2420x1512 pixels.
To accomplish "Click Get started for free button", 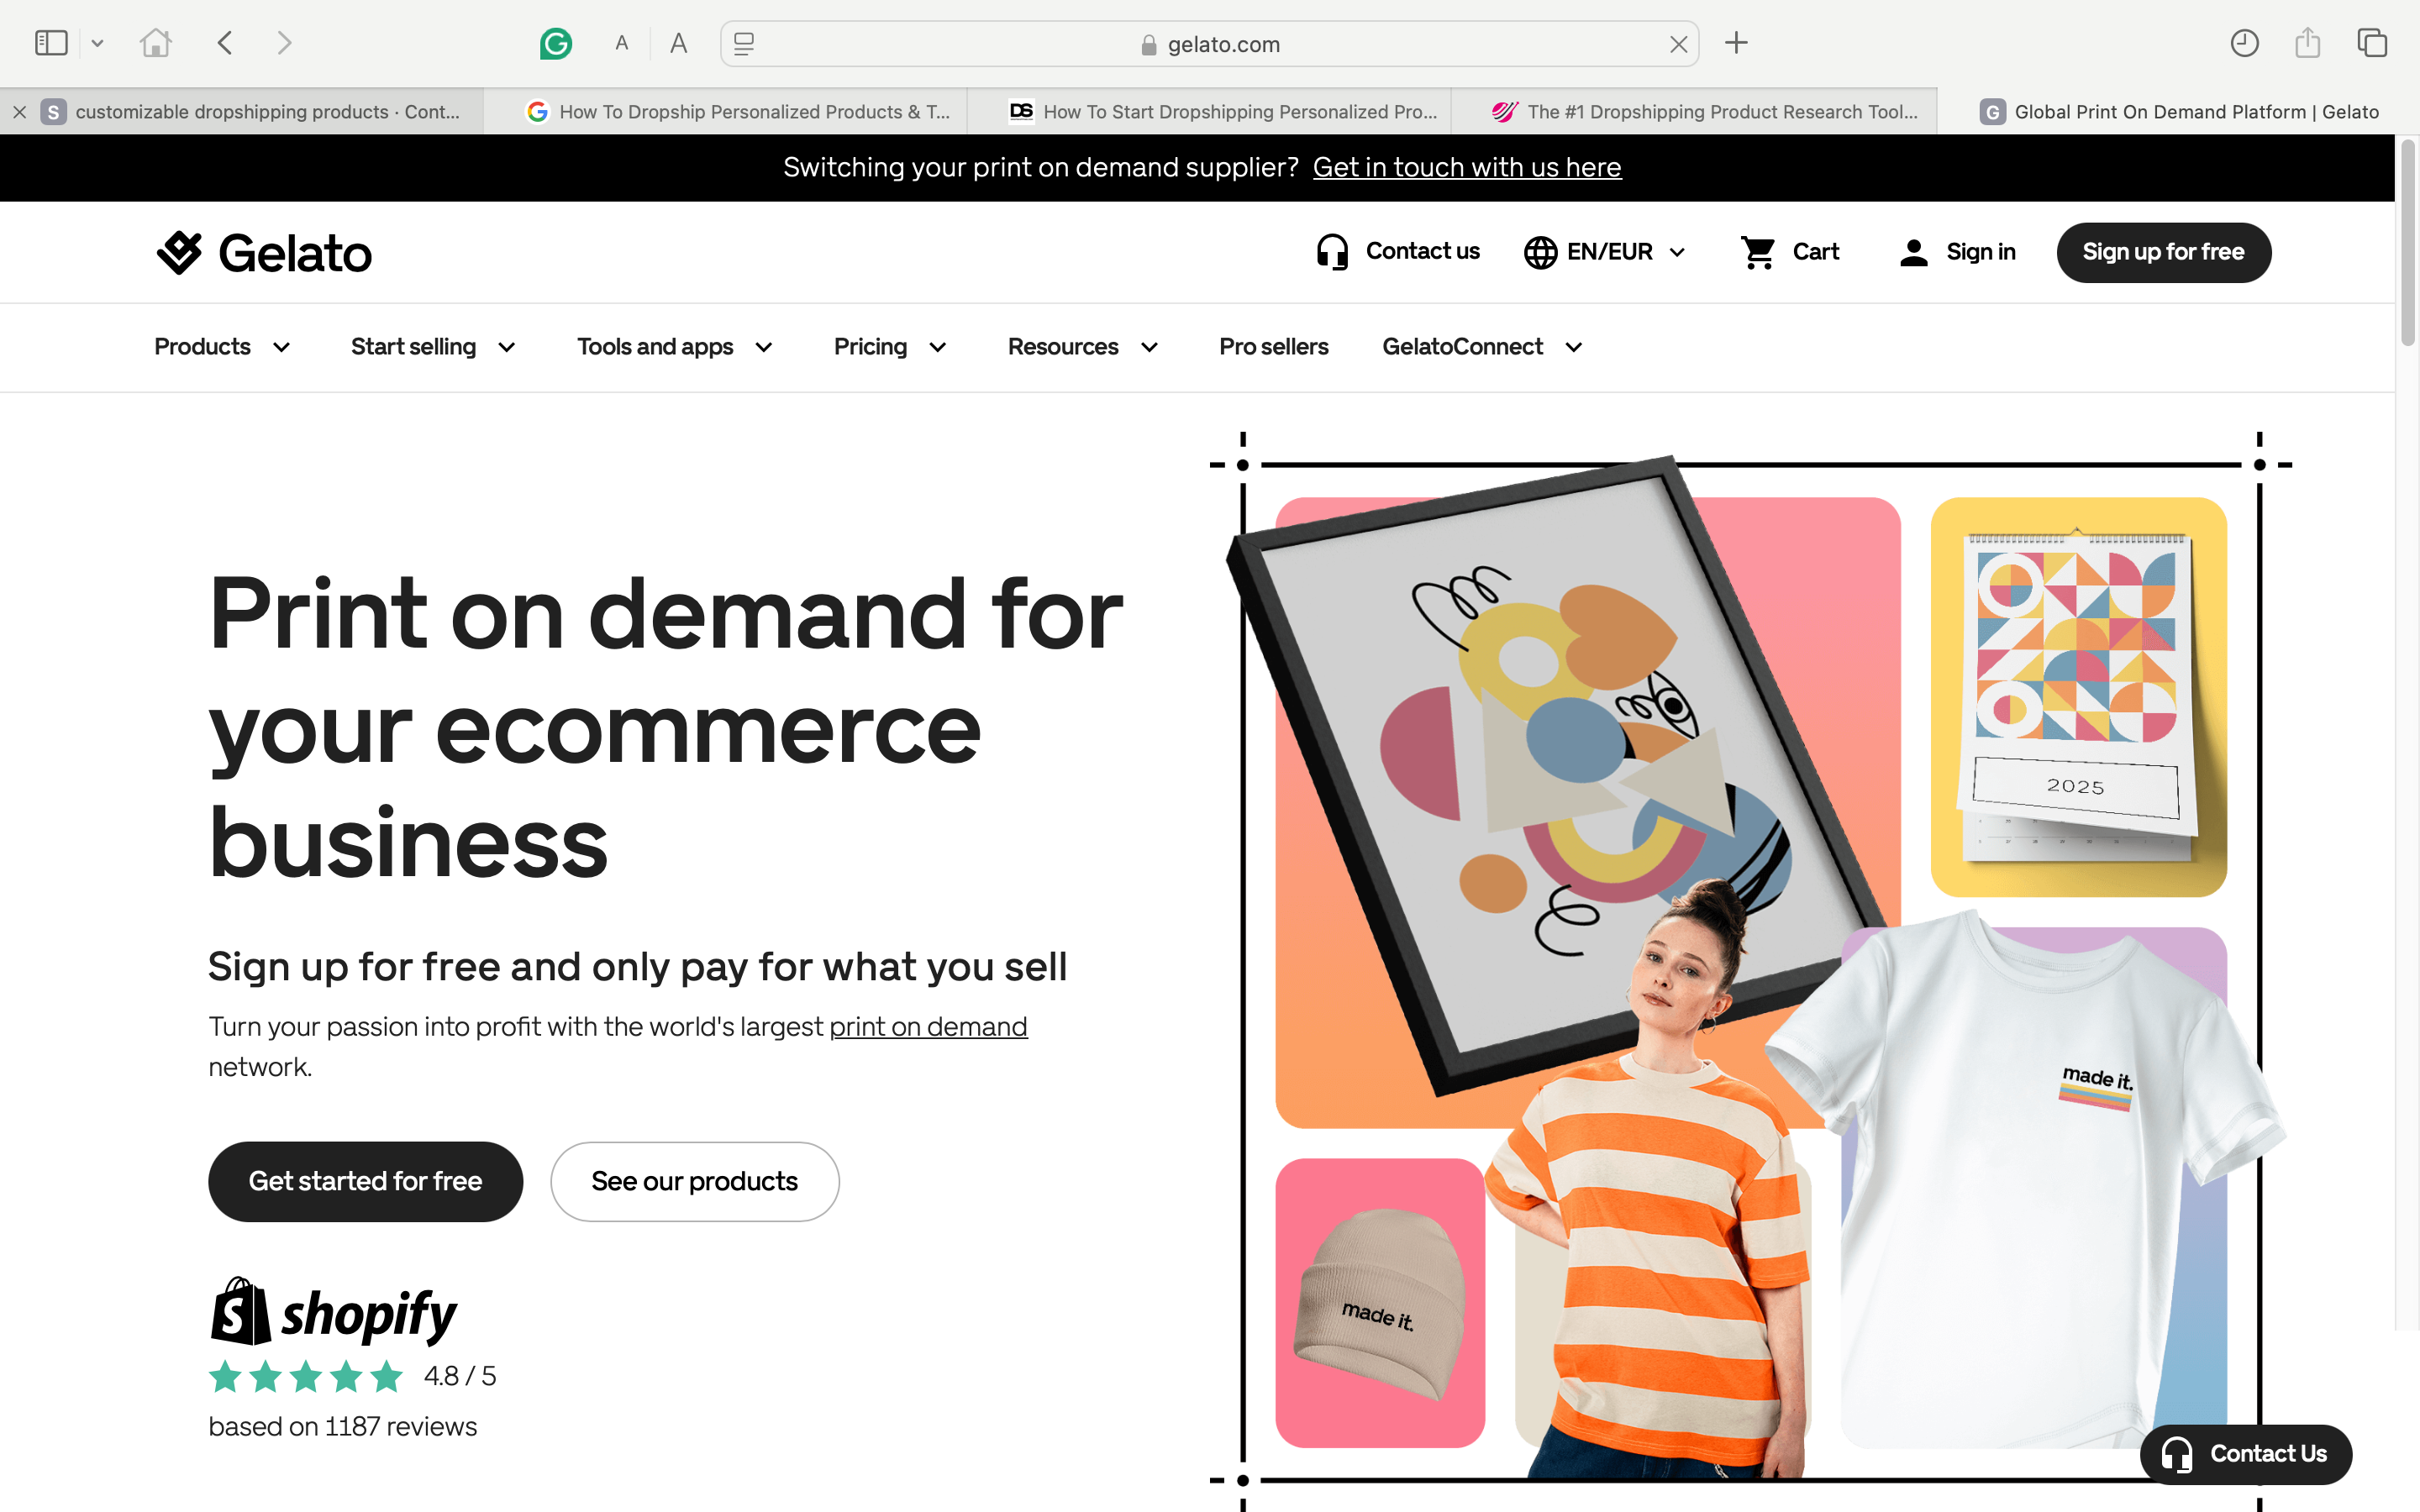I will (x=364, y=1181).
